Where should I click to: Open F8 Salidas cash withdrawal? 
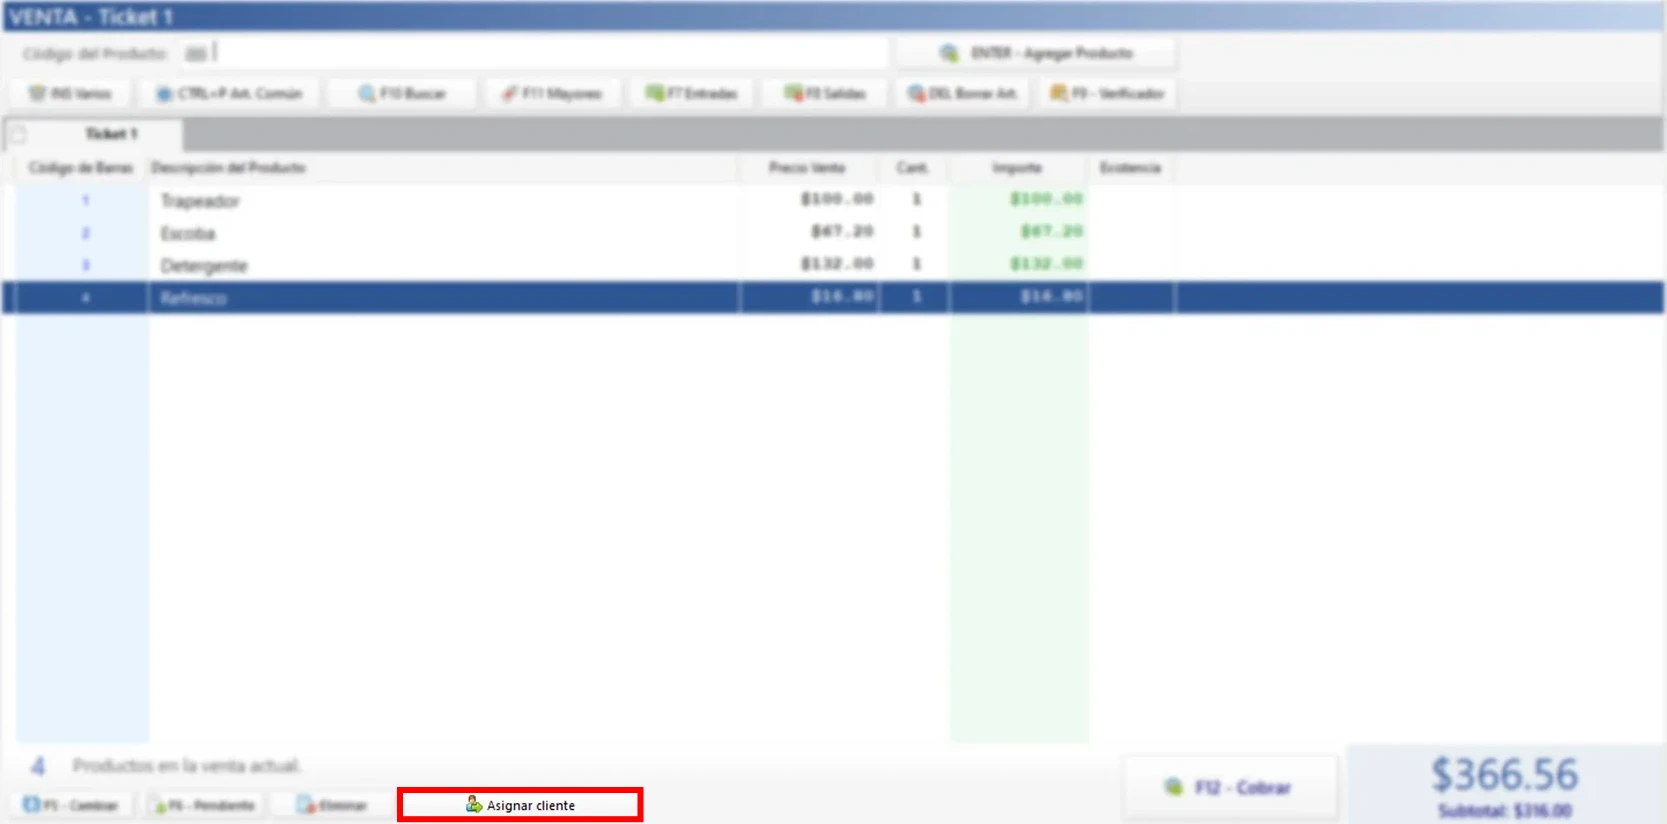[x=825, y=94]
